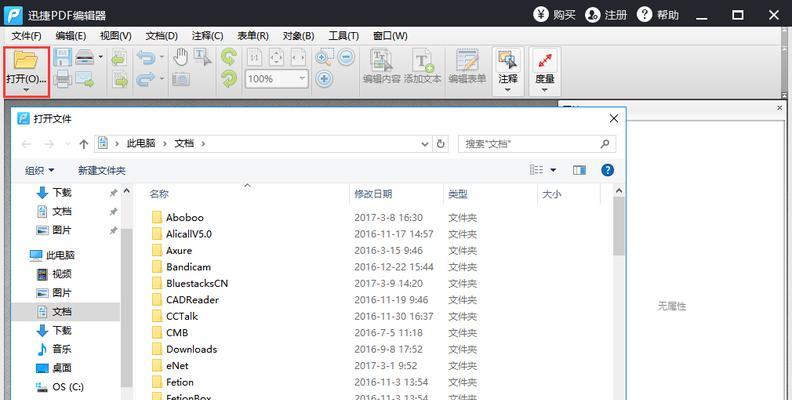The image size is (792, 400).
Task: Click the 此电脑 breadcrumb in address bar
Action: [x=141, y=143]
